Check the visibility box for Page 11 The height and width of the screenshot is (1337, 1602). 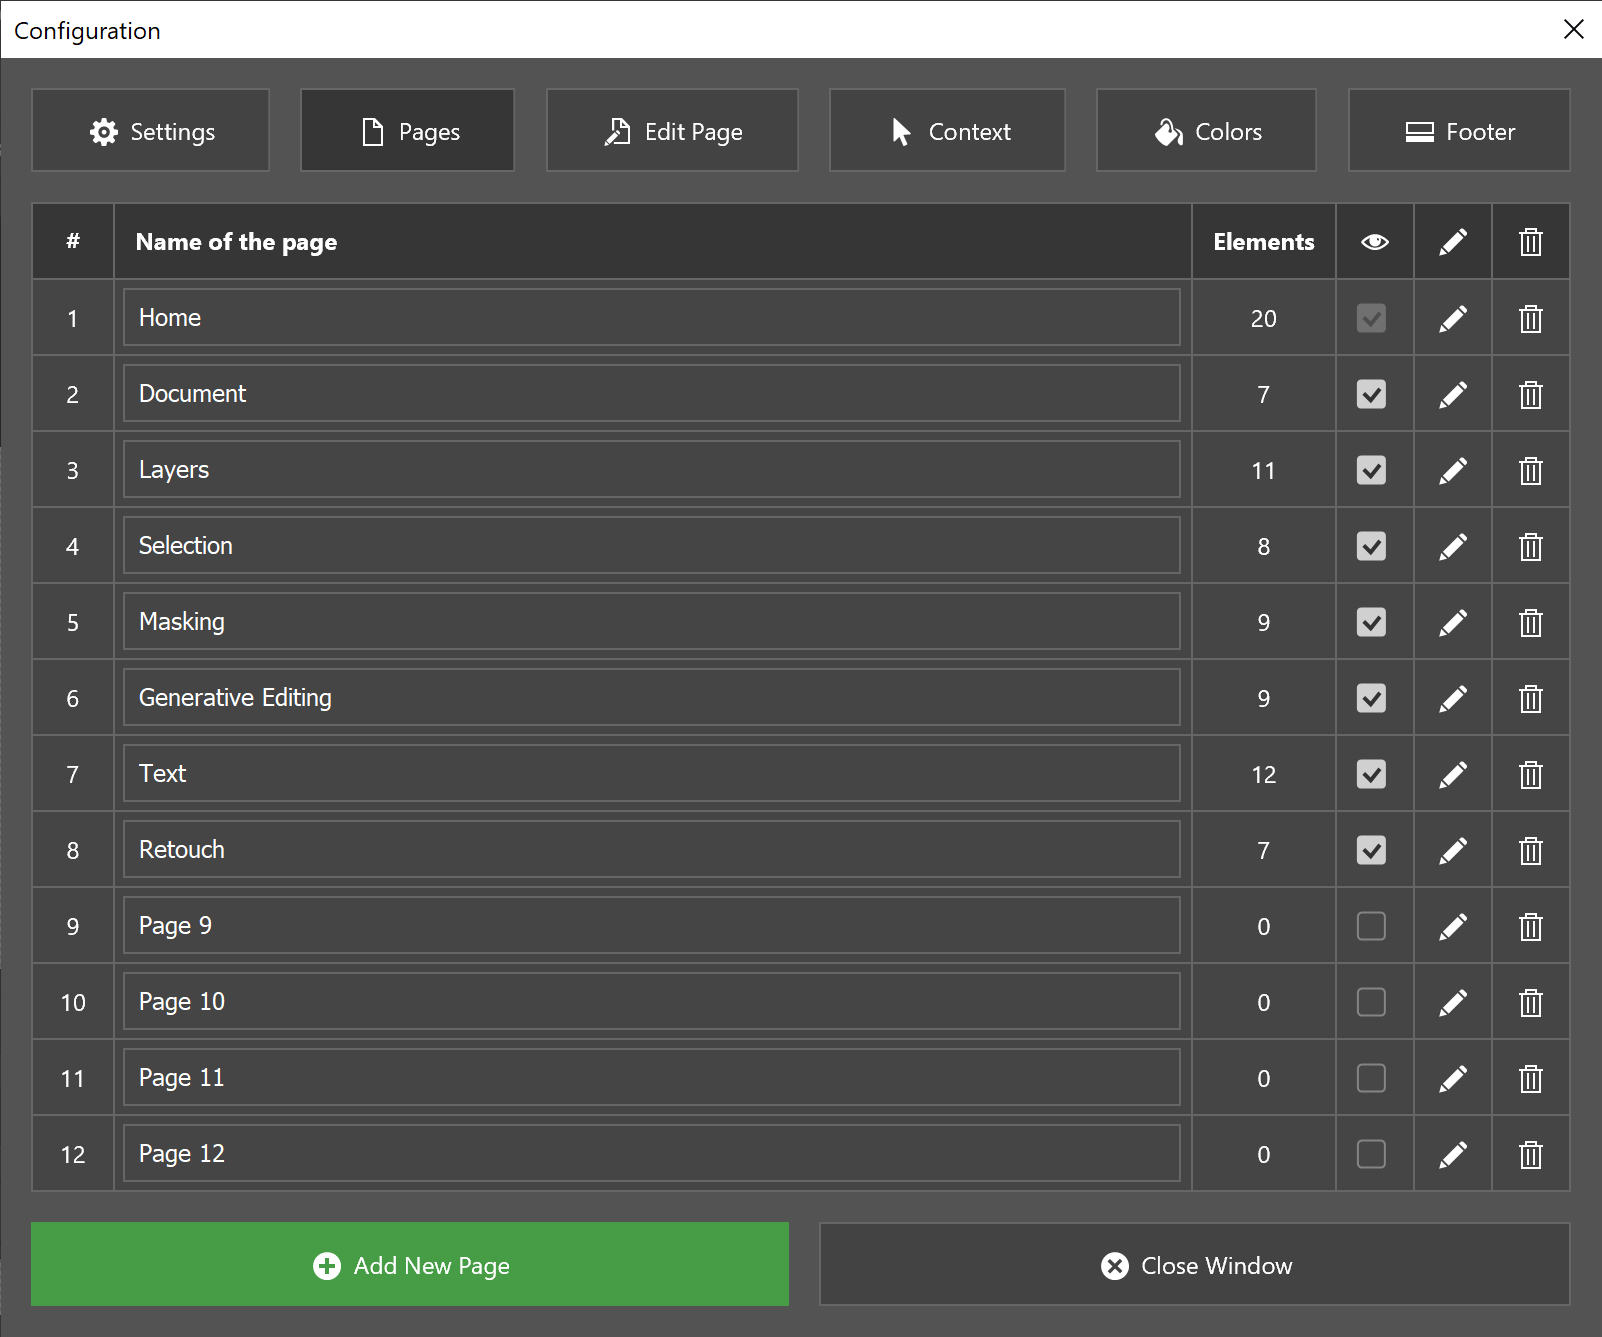point(1371,1078)
